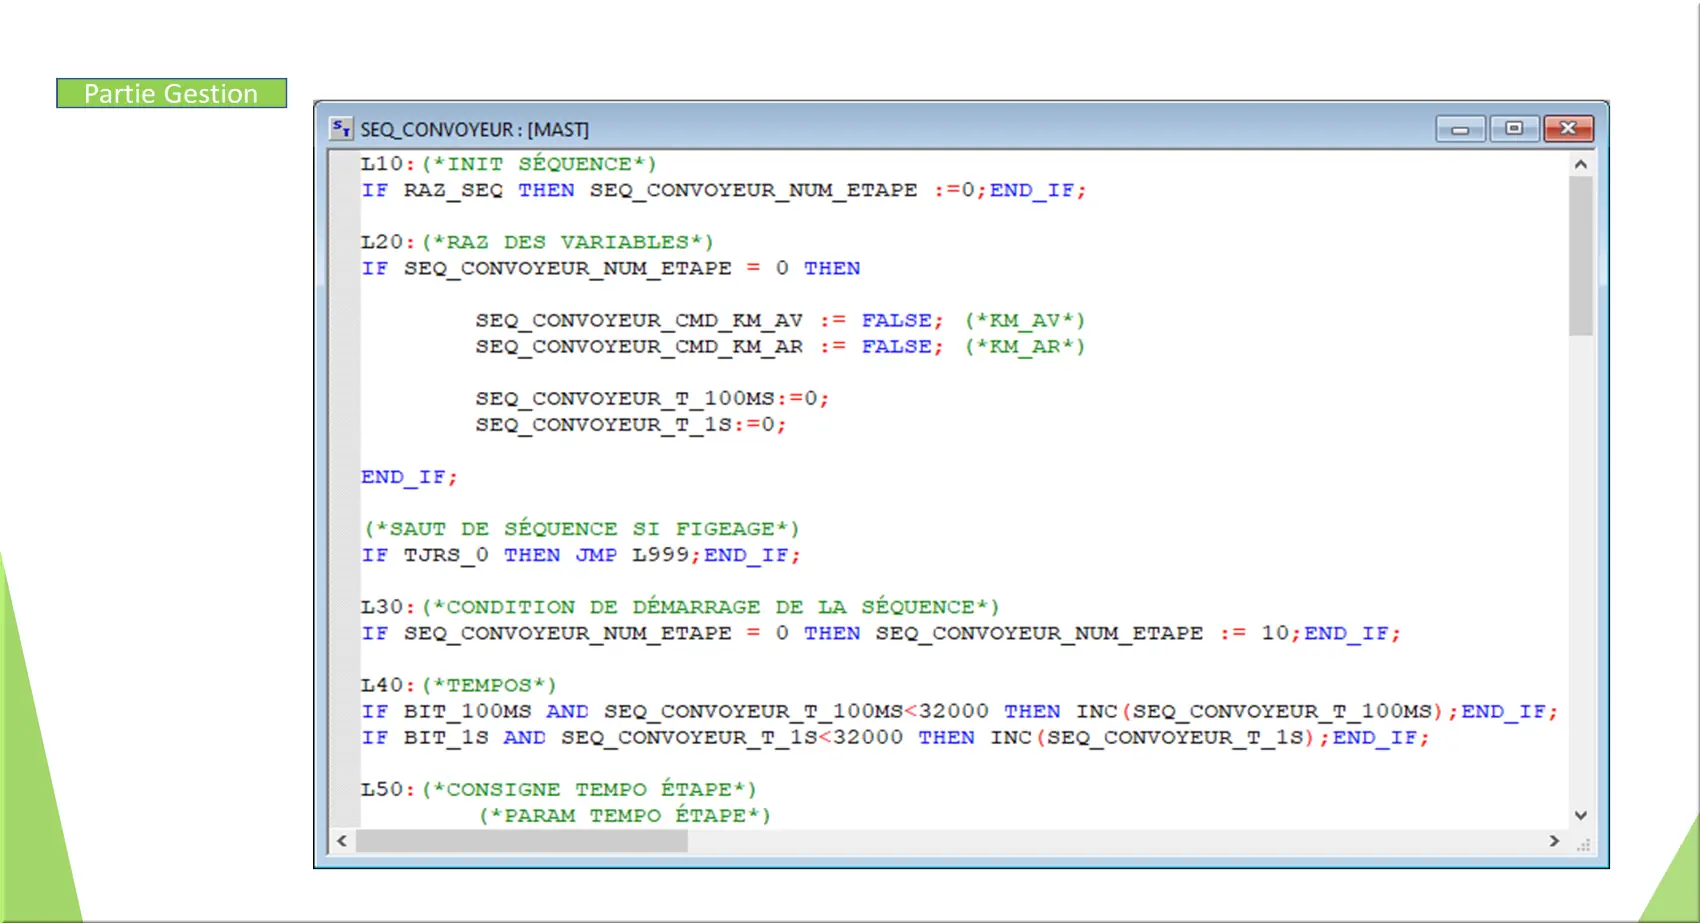Click INC(SEQ_CONVOYEUR_T_1S) call

click(x=1152, y=737)
